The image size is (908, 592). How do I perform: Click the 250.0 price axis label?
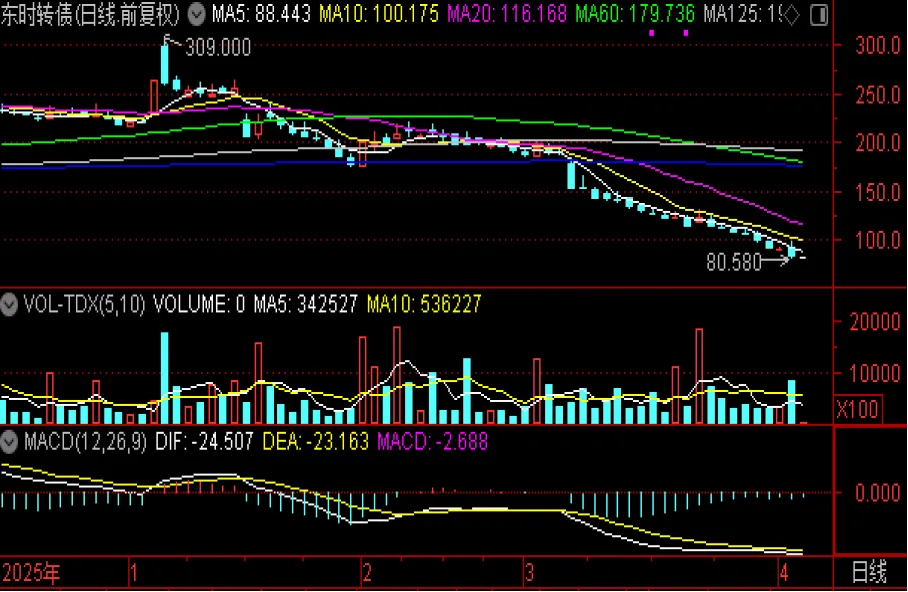878,95
